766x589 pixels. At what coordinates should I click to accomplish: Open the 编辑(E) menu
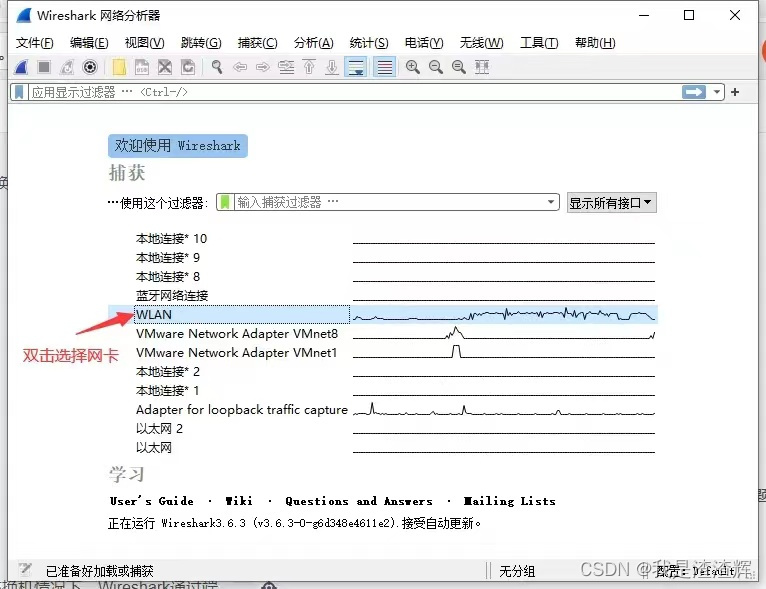click(x=89, y=43)
